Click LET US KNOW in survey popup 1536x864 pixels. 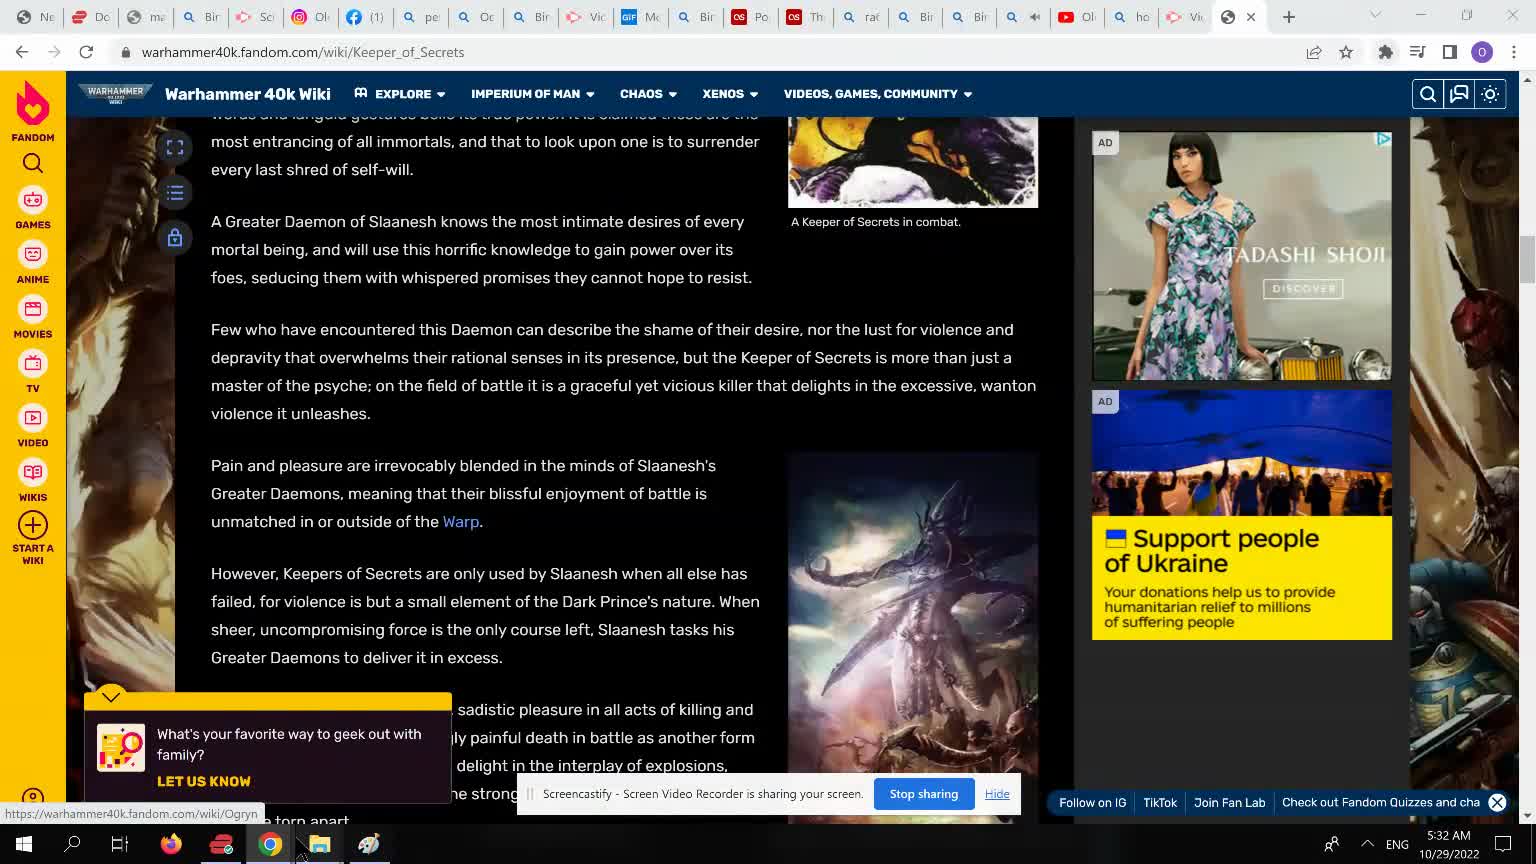pos(204,782)
